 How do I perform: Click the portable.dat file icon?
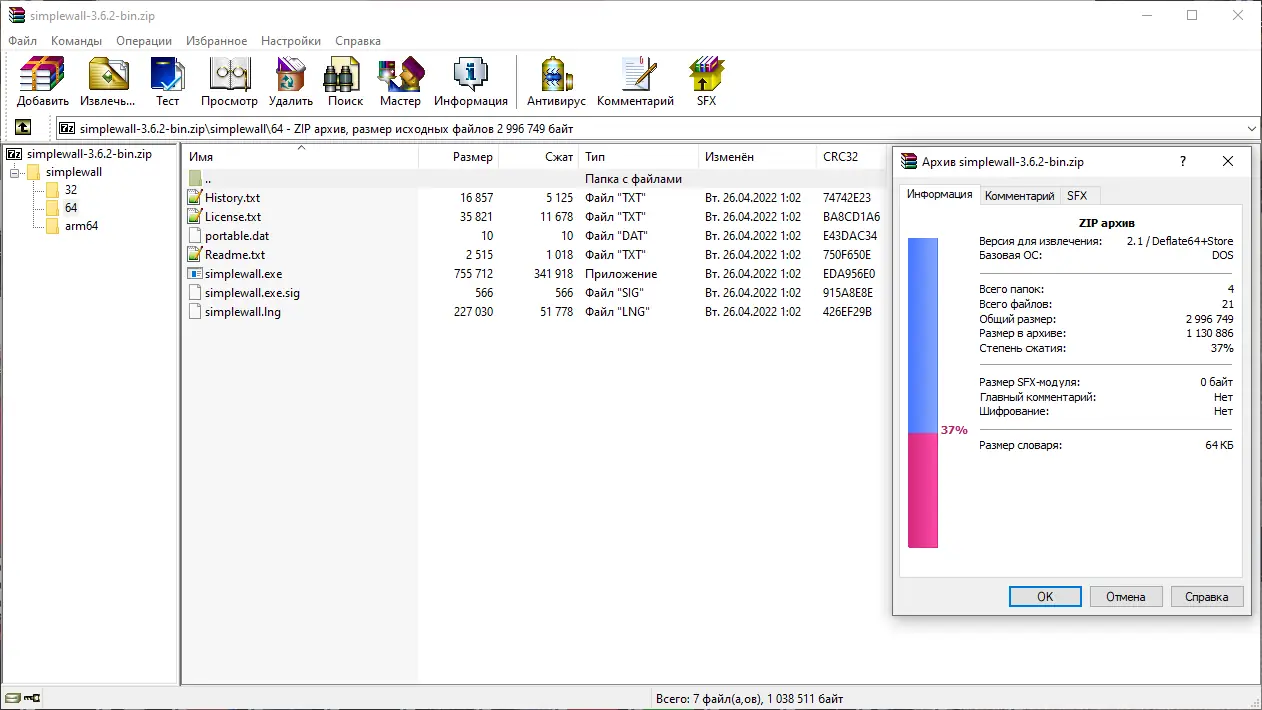coord(195,236)
